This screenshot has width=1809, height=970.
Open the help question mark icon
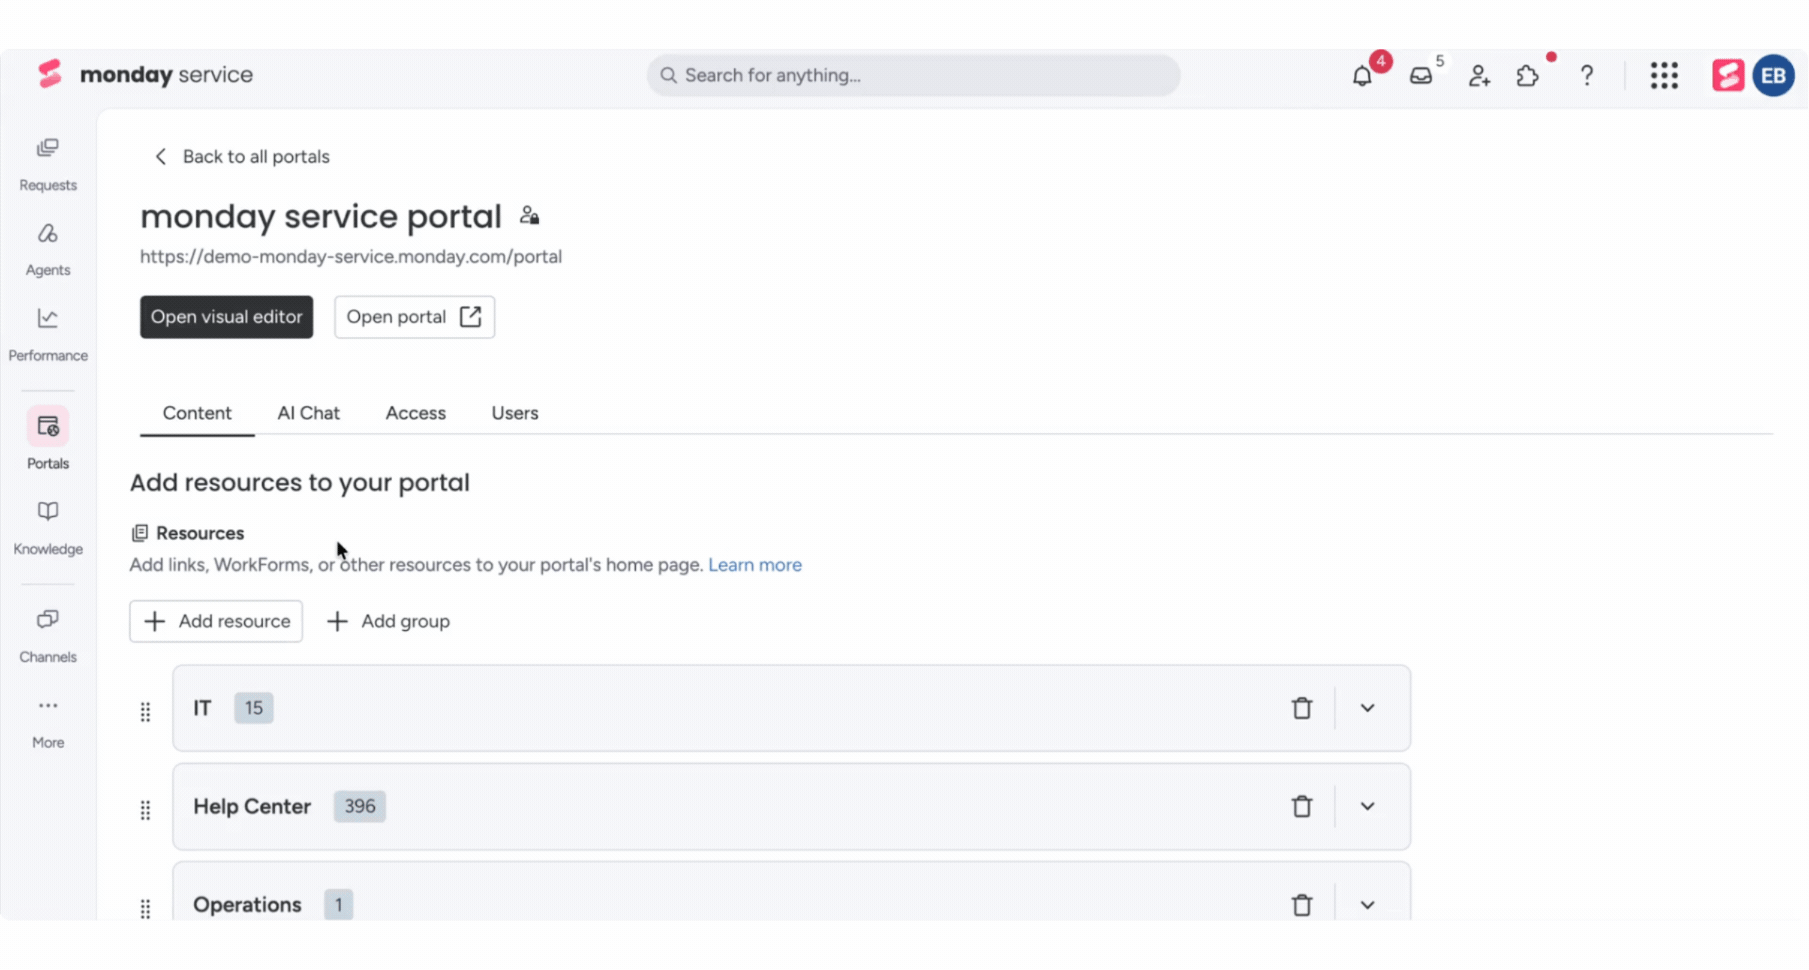[1587, 76]
